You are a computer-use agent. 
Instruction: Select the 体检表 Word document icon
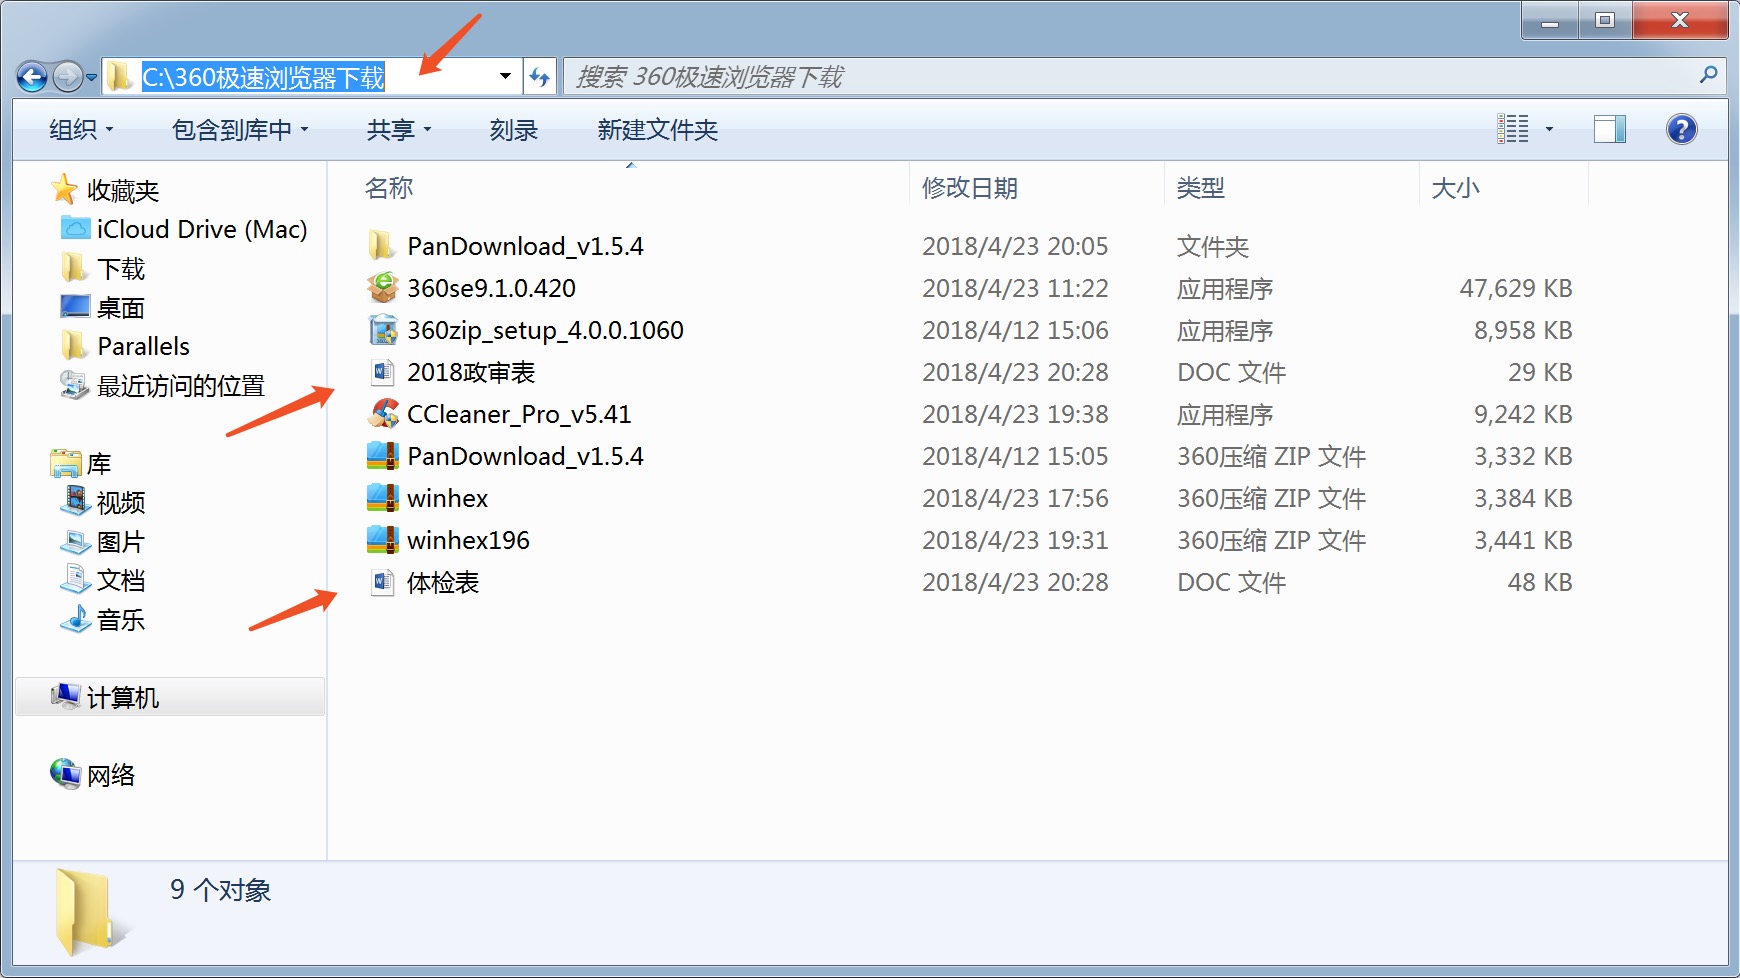pyautogui.click(x=382, y=582)
